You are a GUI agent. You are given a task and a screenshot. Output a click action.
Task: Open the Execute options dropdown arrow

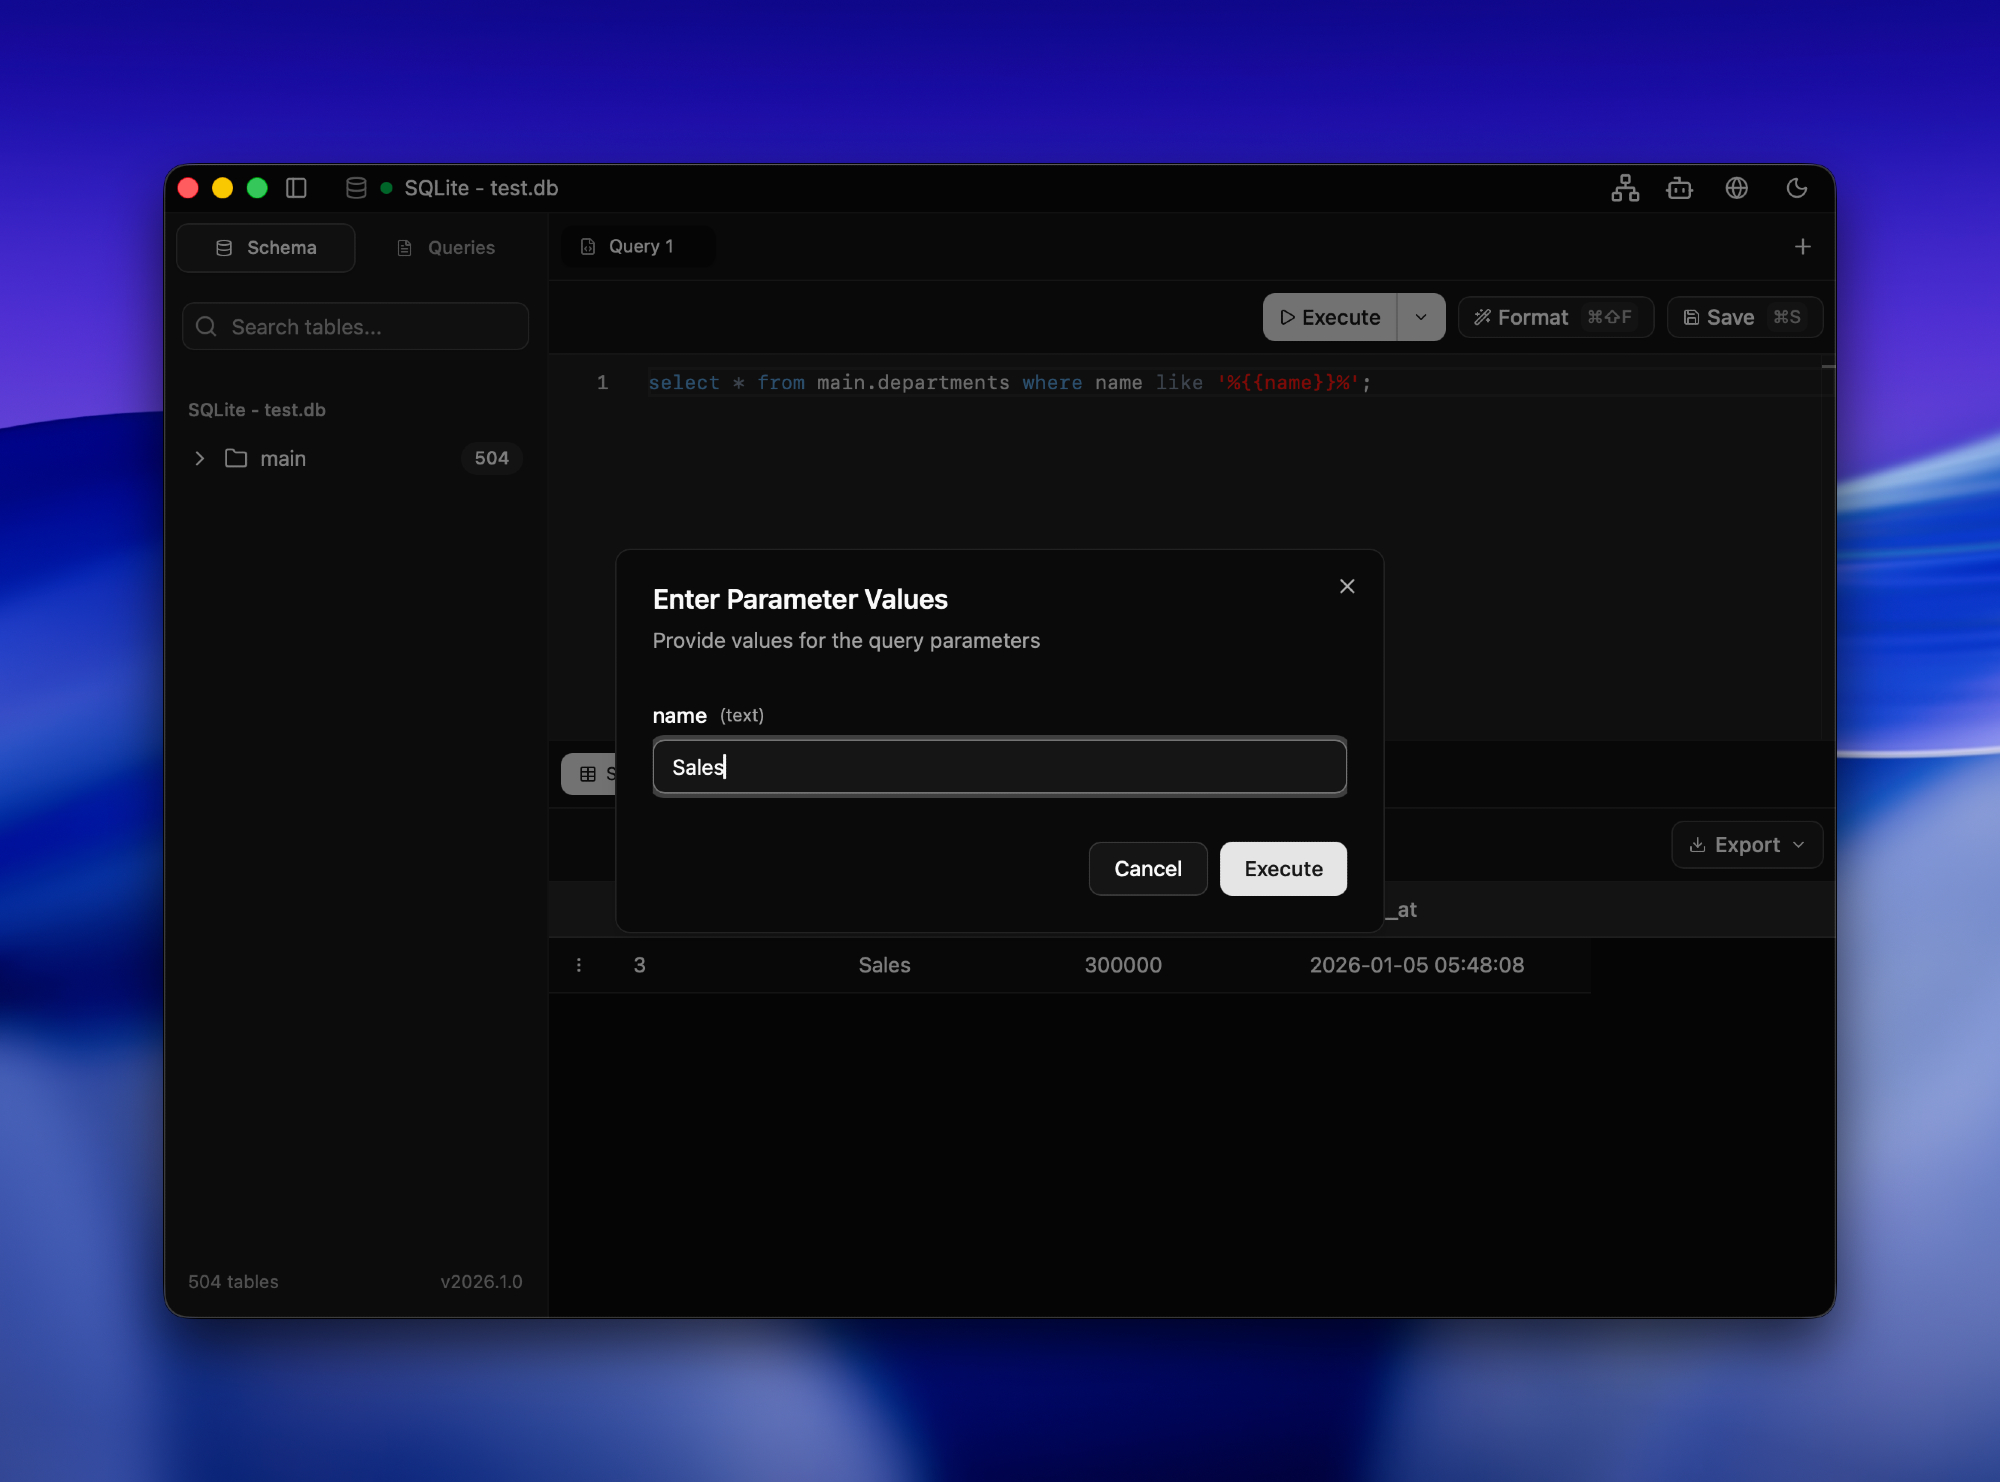[1421, 317]
